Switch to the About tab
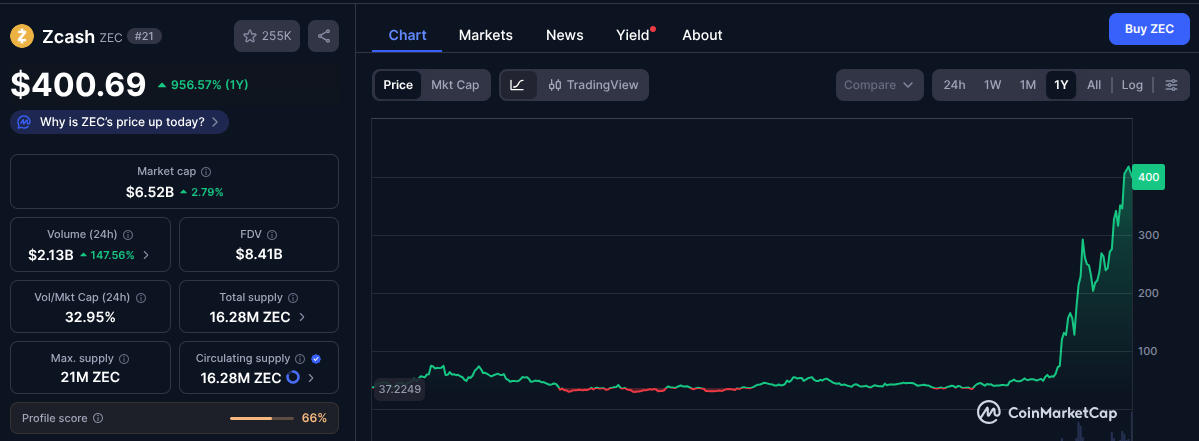Viewport: 1199px width, 441px height. (x=702, y=34)
